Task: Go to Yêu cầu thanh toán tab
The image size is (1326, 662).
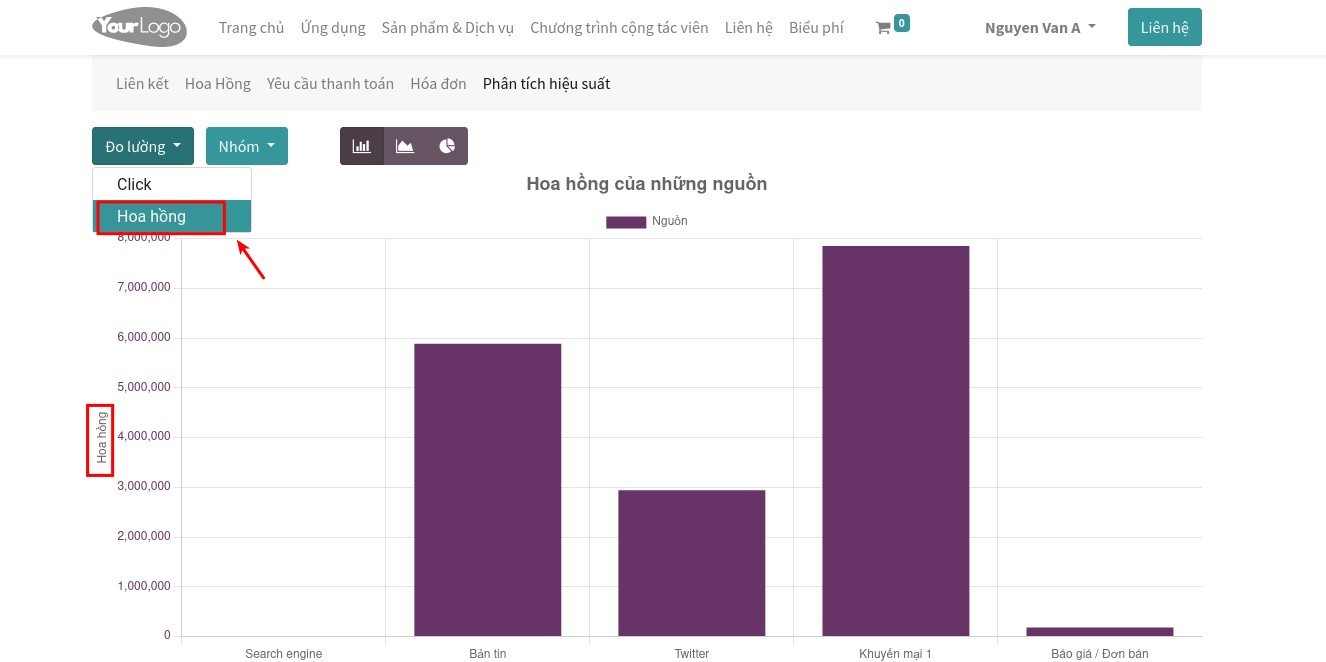Action: 330,84
